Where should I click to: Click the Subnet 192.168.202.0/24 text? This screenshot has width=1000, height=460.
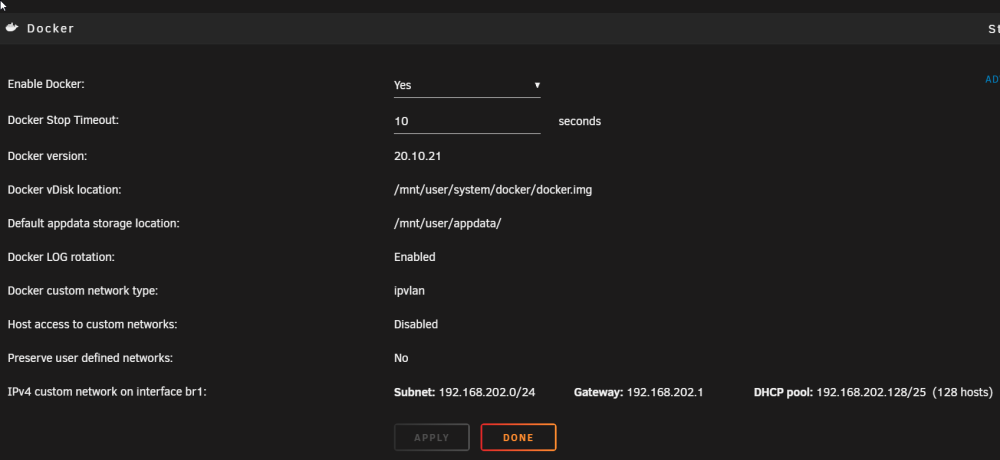pyautogui.click(x=465, y=392)
